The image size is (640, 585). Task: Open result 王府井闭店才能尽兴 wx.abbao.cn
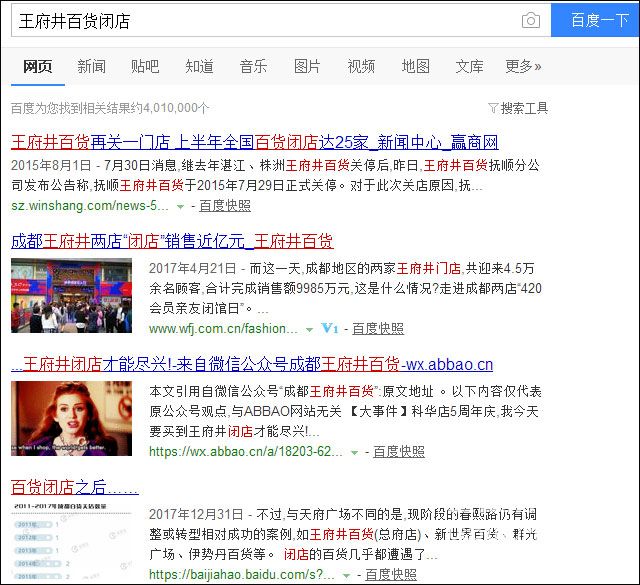coord(252,364)
